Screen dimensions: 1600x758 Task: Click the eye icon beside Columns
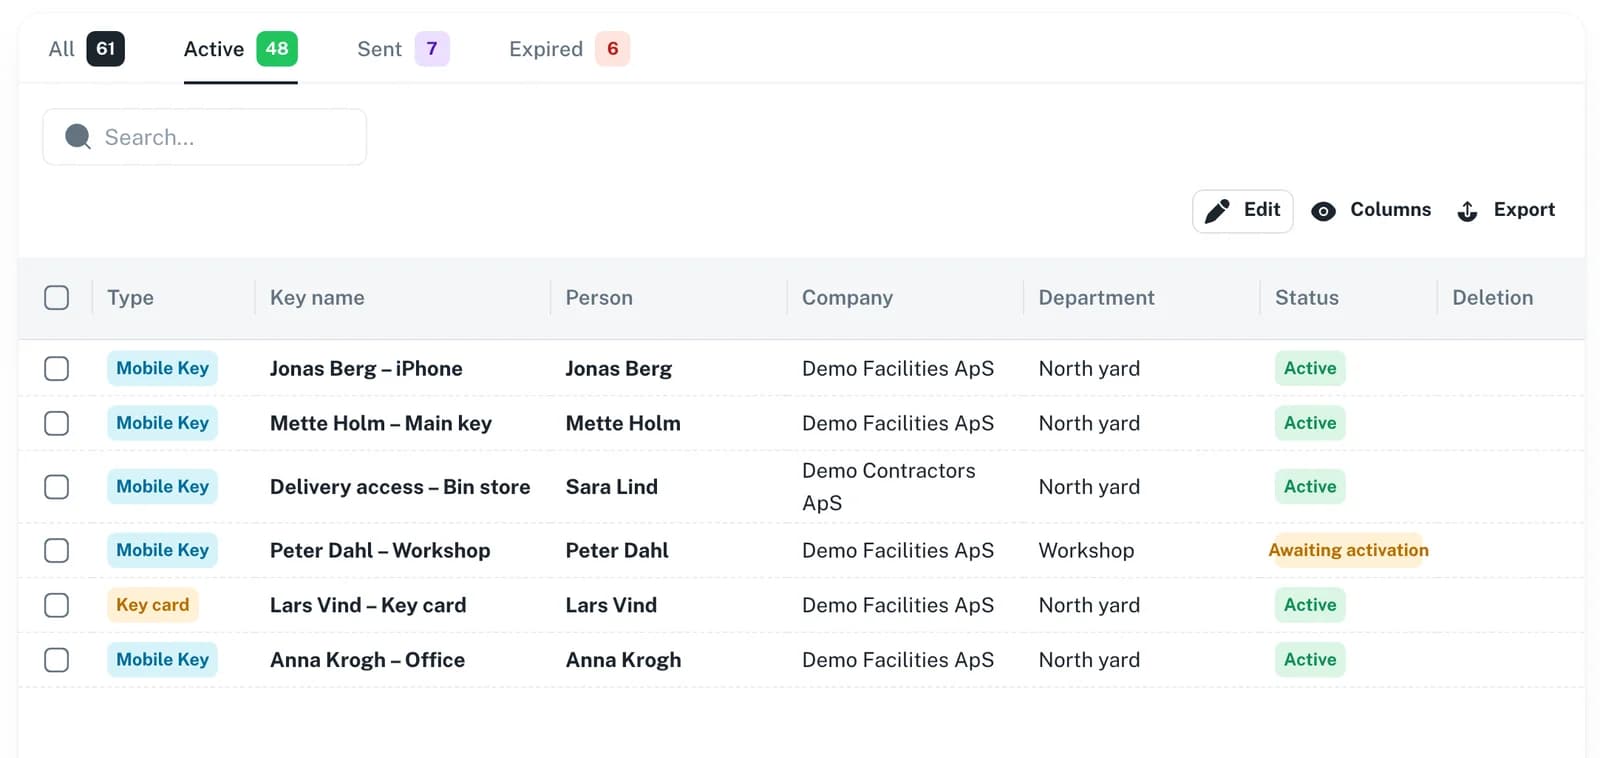tap(1323, 211)
